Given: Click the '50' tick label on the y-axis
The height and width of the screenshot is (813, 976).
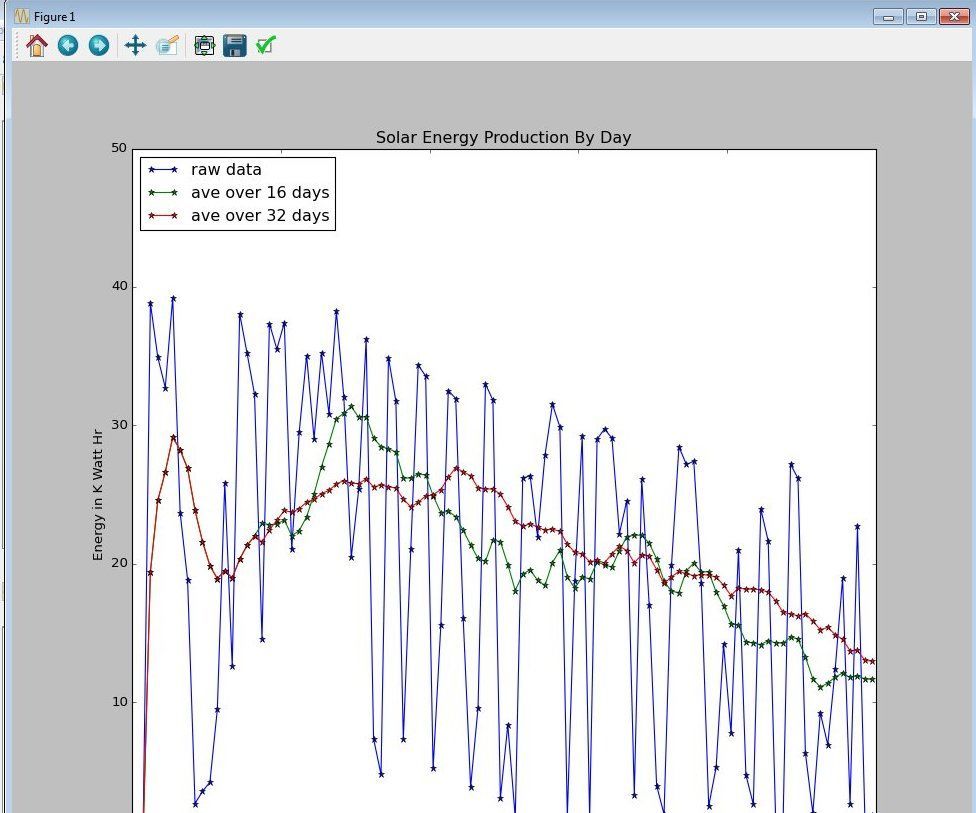Looking at the screenshot, I should pos(117,145).
